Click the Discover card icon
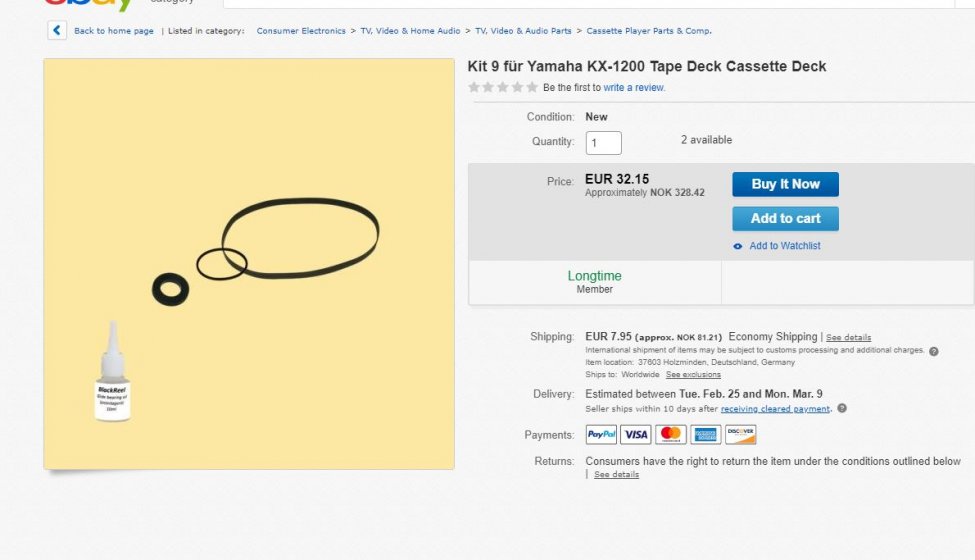 [741, 434]
